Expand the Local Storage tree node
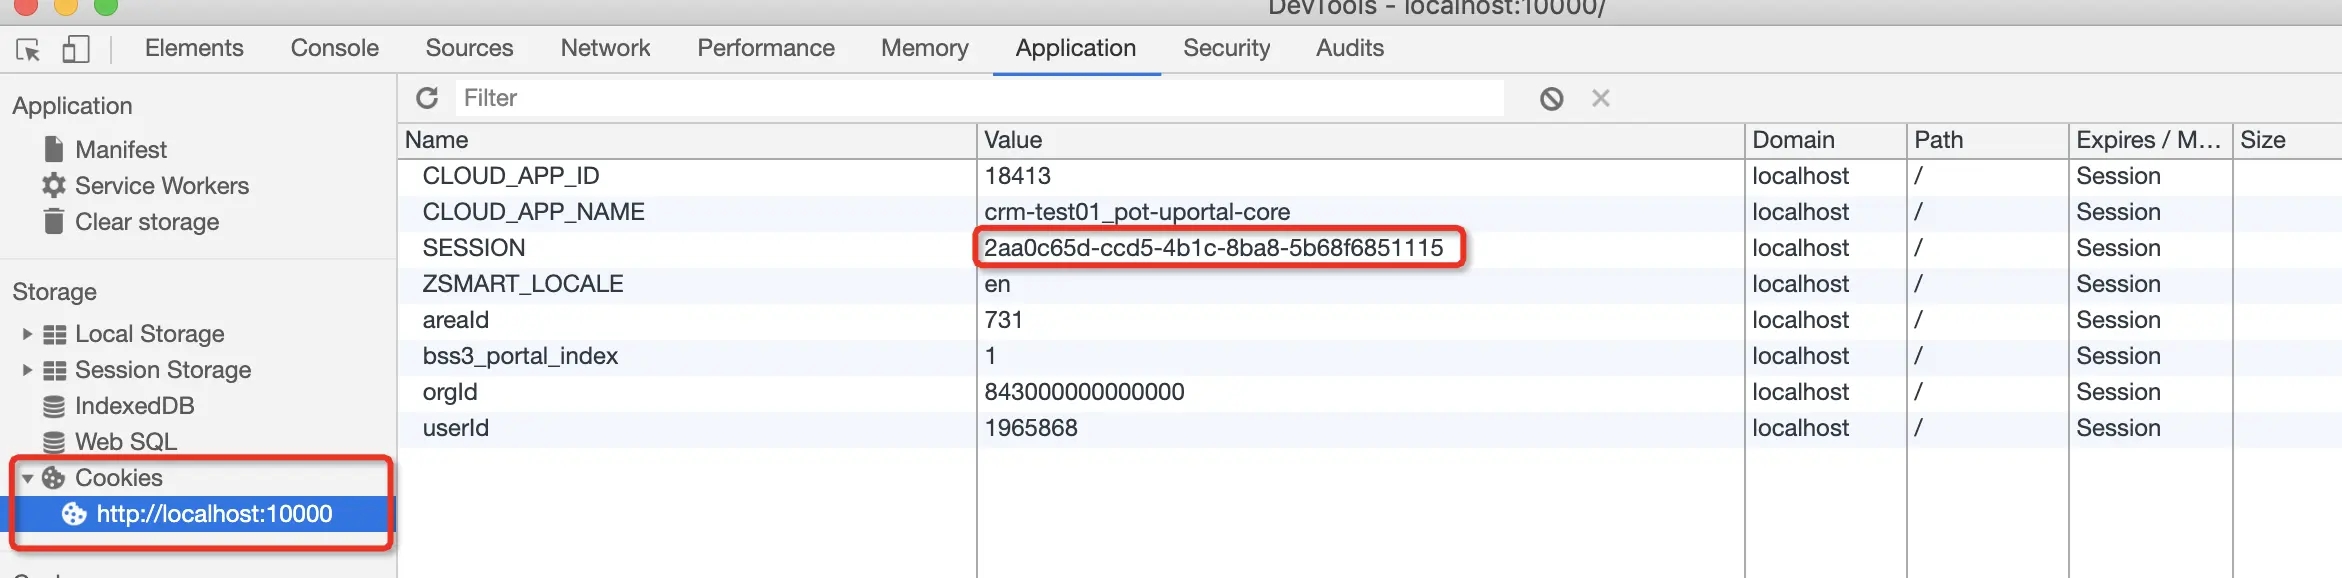2342x578 pixels. [27, 334]
